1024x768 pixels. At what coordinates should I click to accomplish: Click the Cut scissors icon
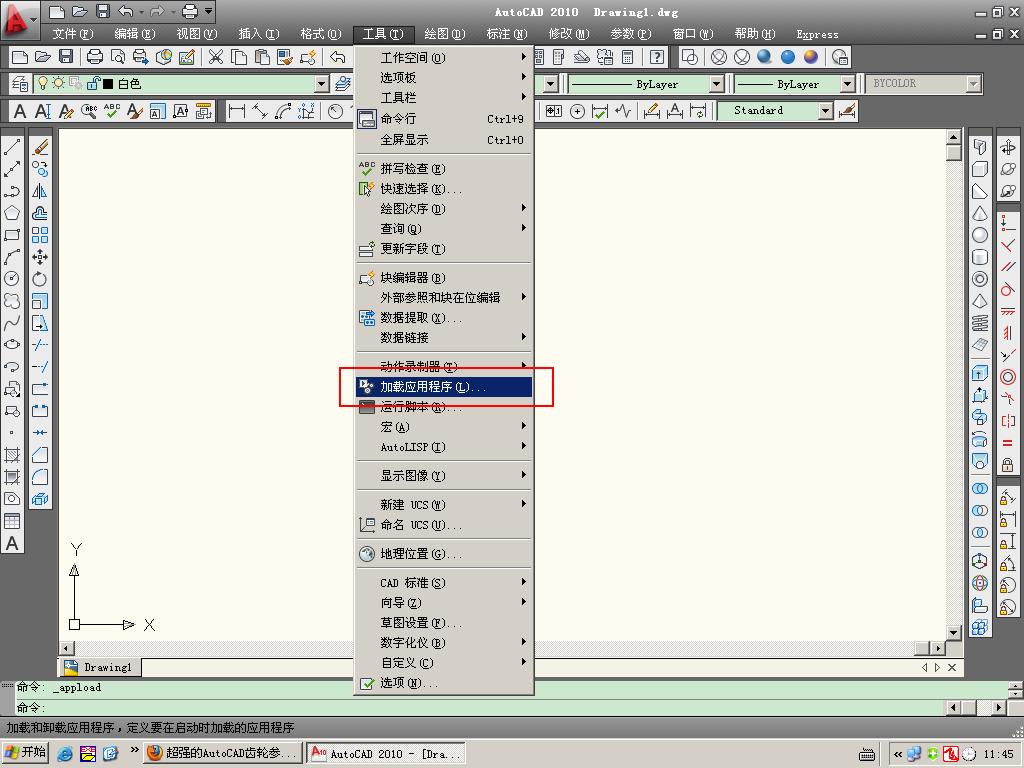pyautogui.click(x=216, y=57)
